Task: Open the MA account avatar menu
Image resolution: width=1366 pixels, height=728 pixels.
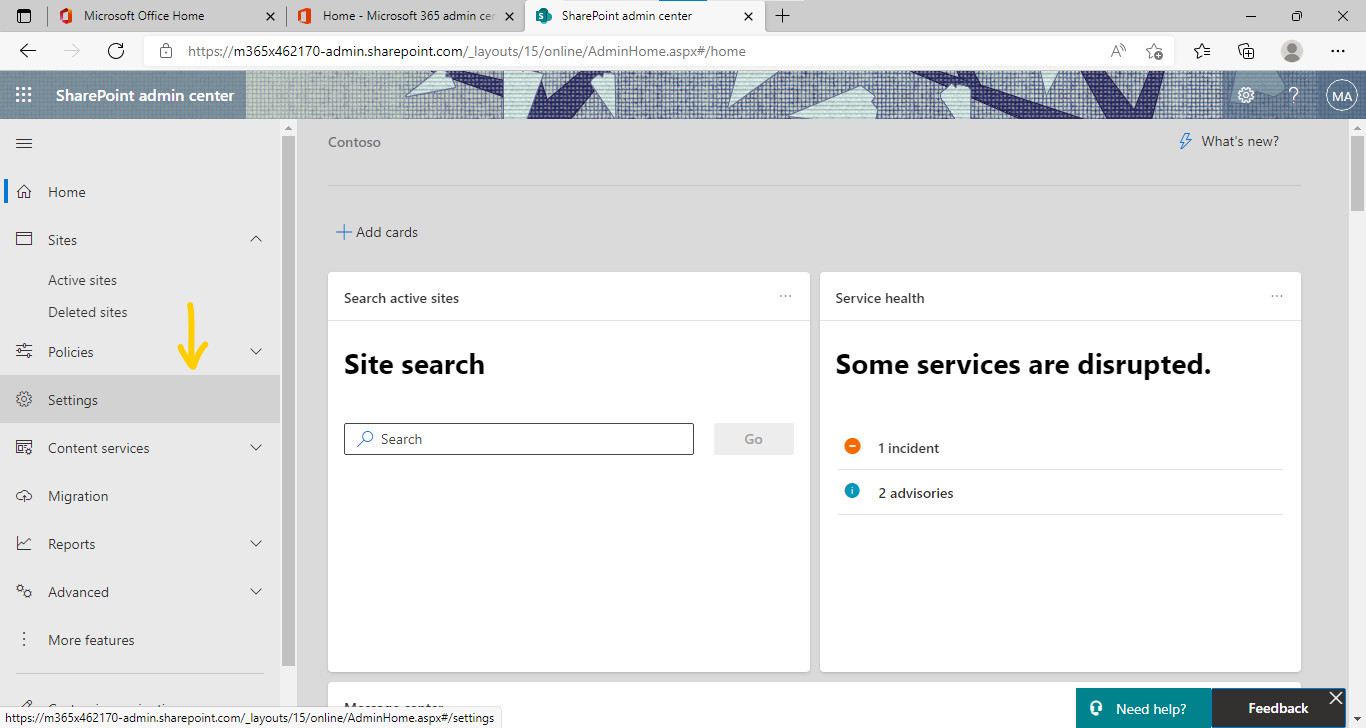Action: tap(1342, 94)
